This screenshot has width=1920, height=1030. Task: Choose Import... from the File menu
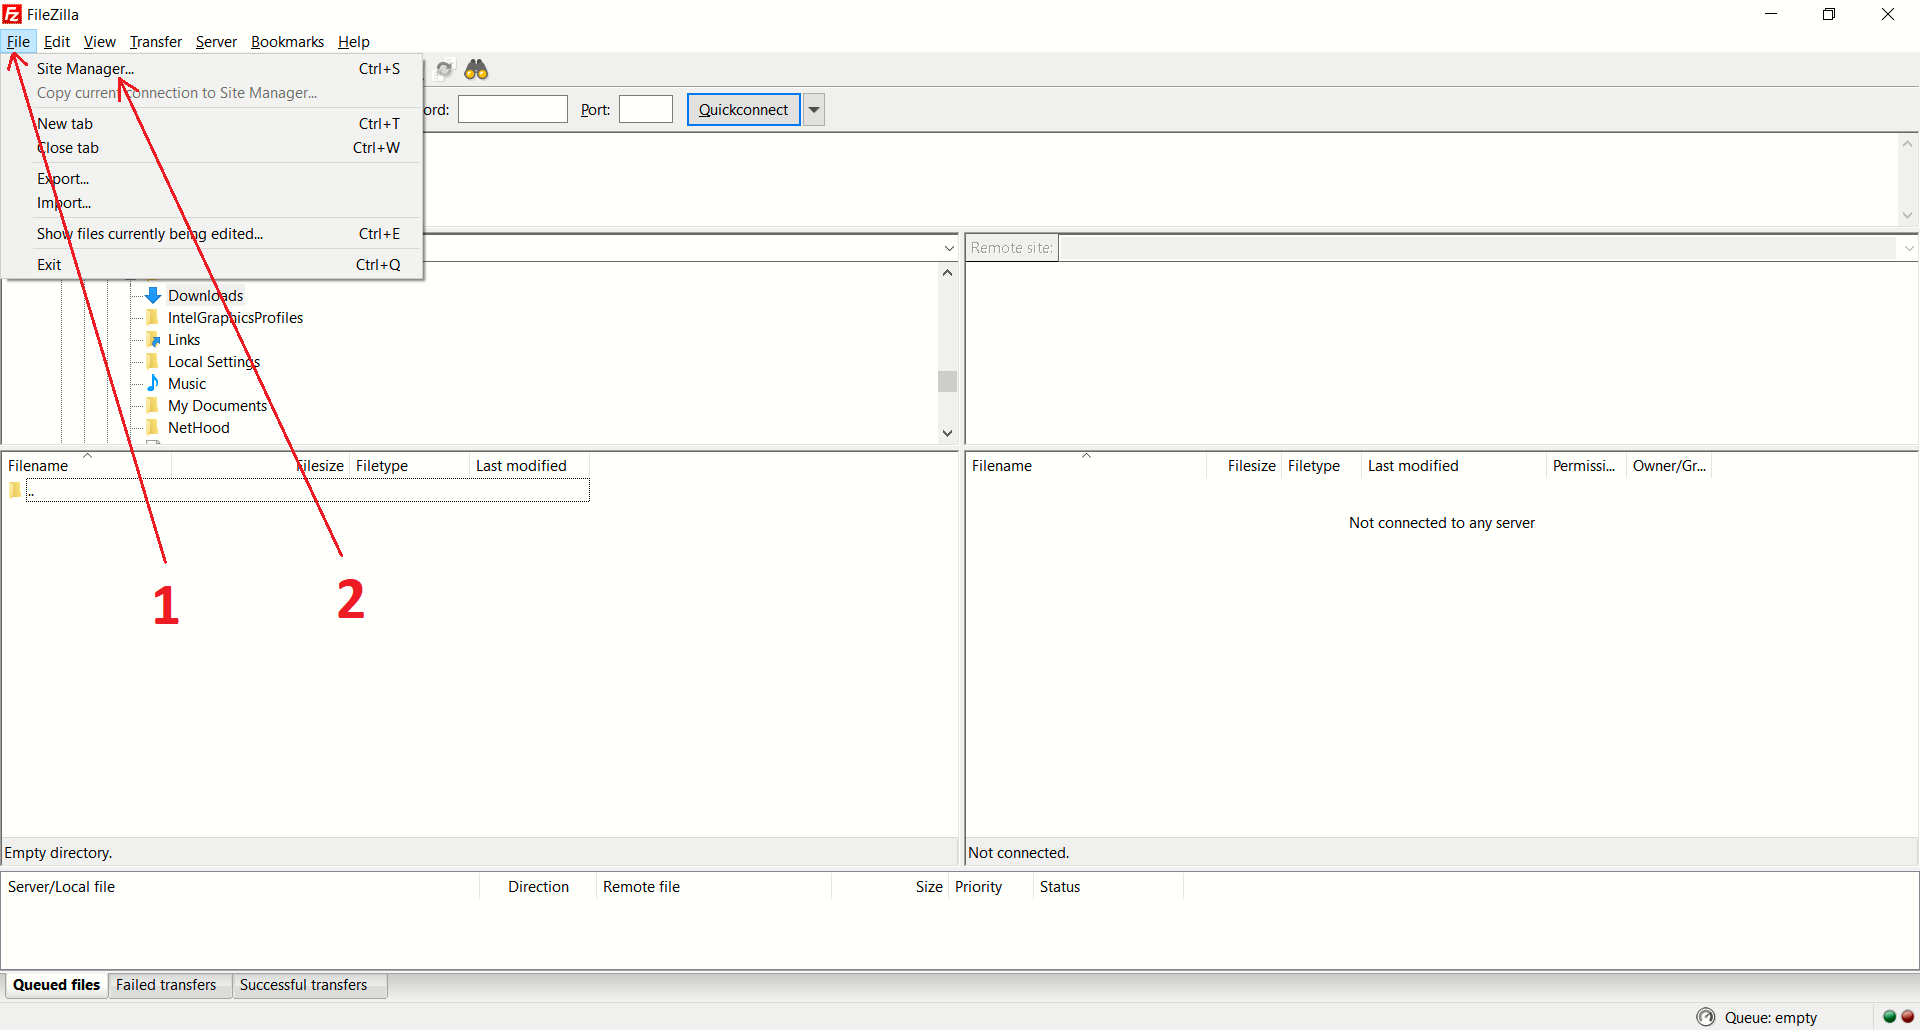(212, 203)
